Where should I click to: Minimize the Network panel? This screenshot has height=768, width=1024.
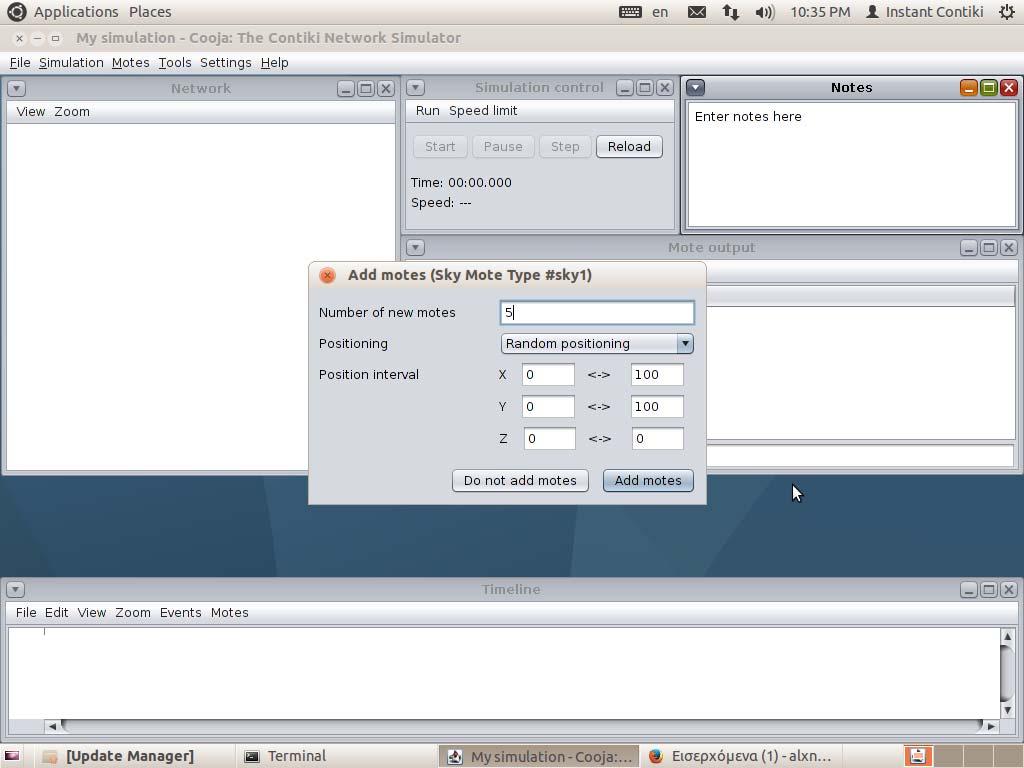point(345,88)
